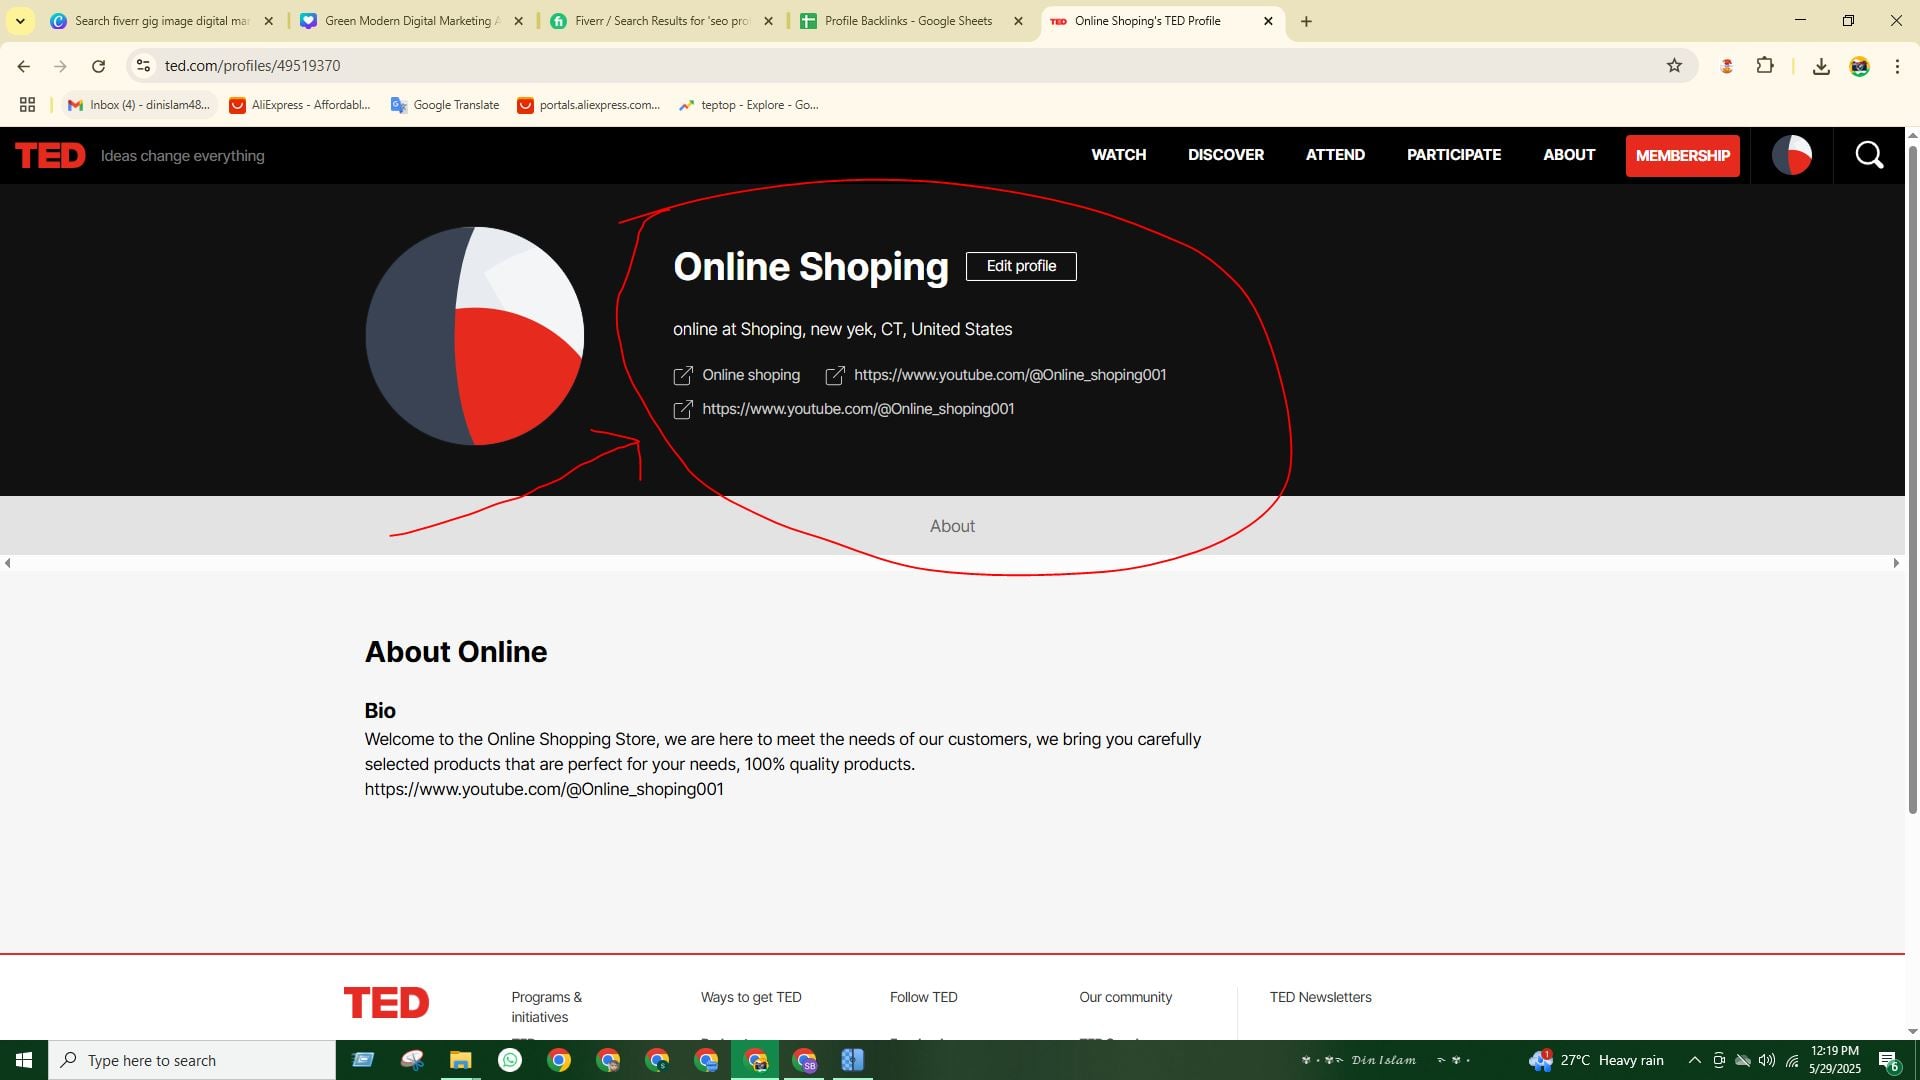Open a new browser tab

pyautogui.click(x=1306, y=21)
